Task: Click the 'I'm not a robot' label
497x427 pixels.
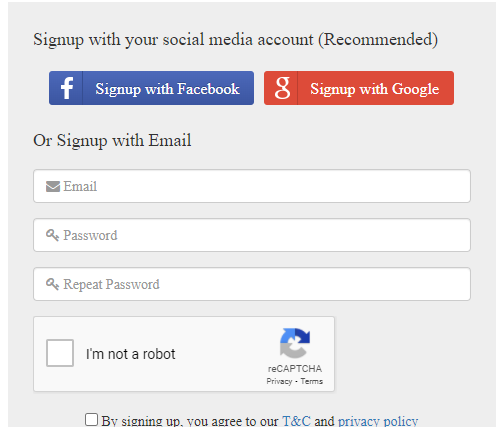Action: click(130, 354)
